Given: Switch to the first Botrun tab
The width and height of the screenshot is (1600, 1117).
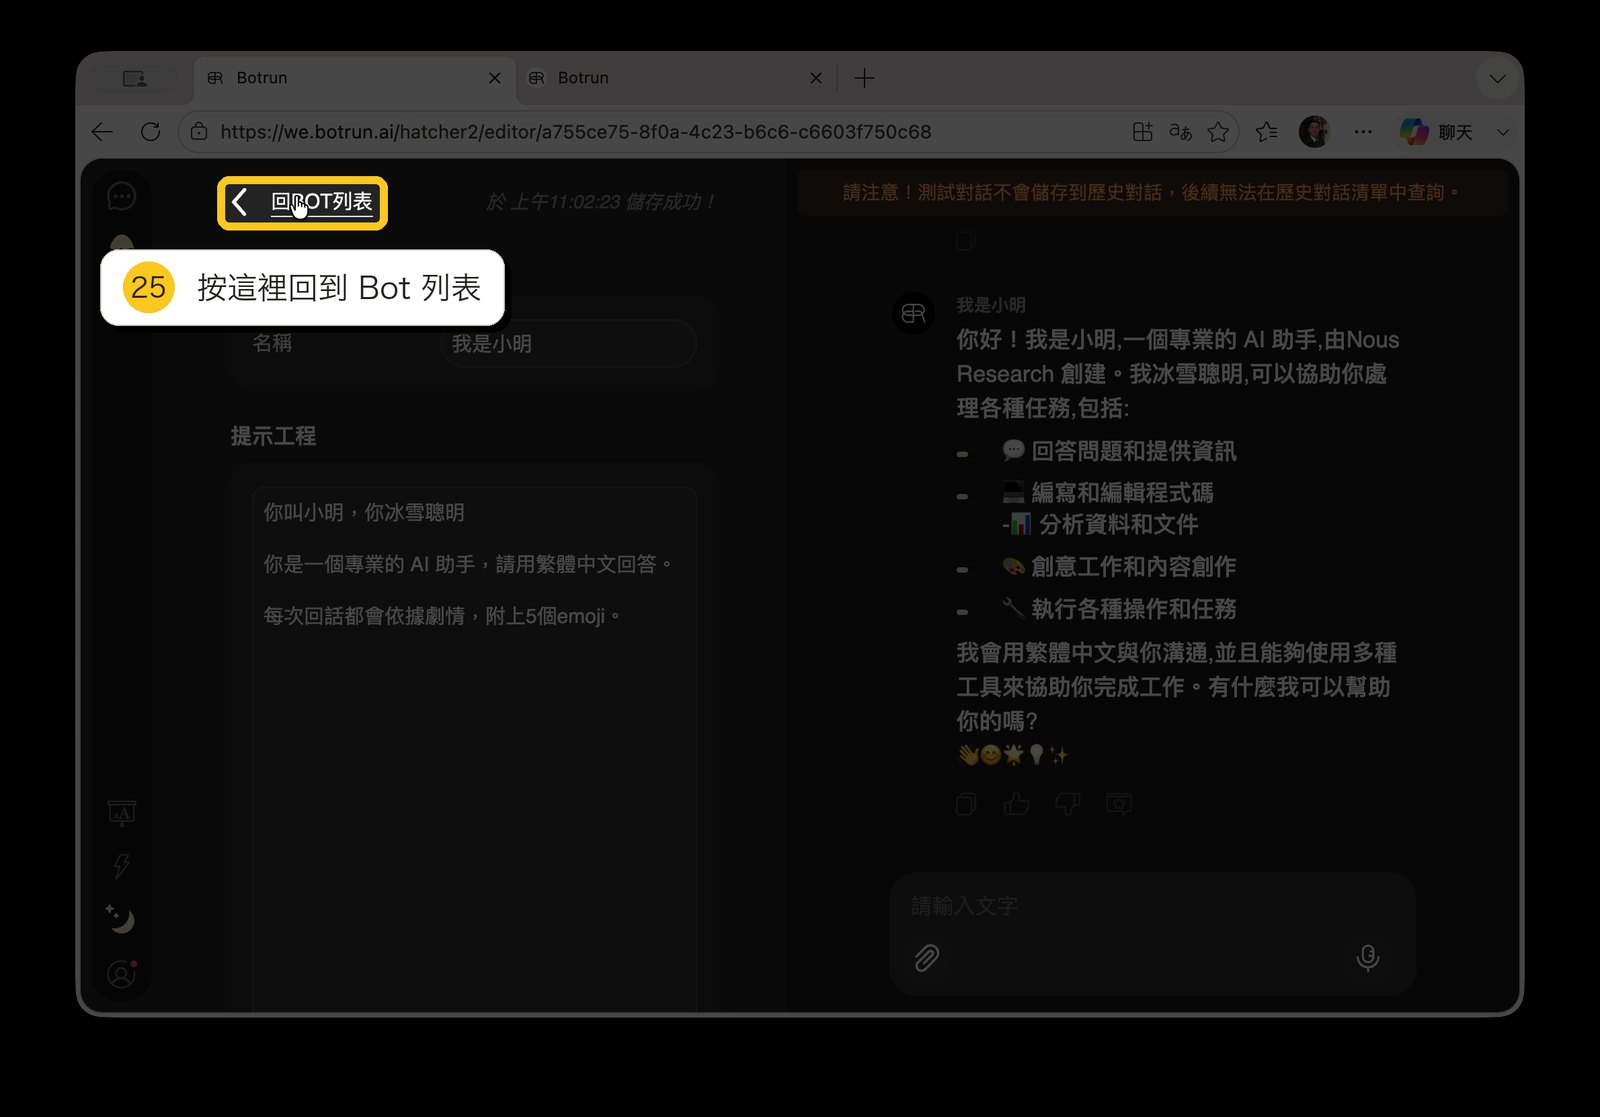Looking at the screenshot, I should 354,78.
